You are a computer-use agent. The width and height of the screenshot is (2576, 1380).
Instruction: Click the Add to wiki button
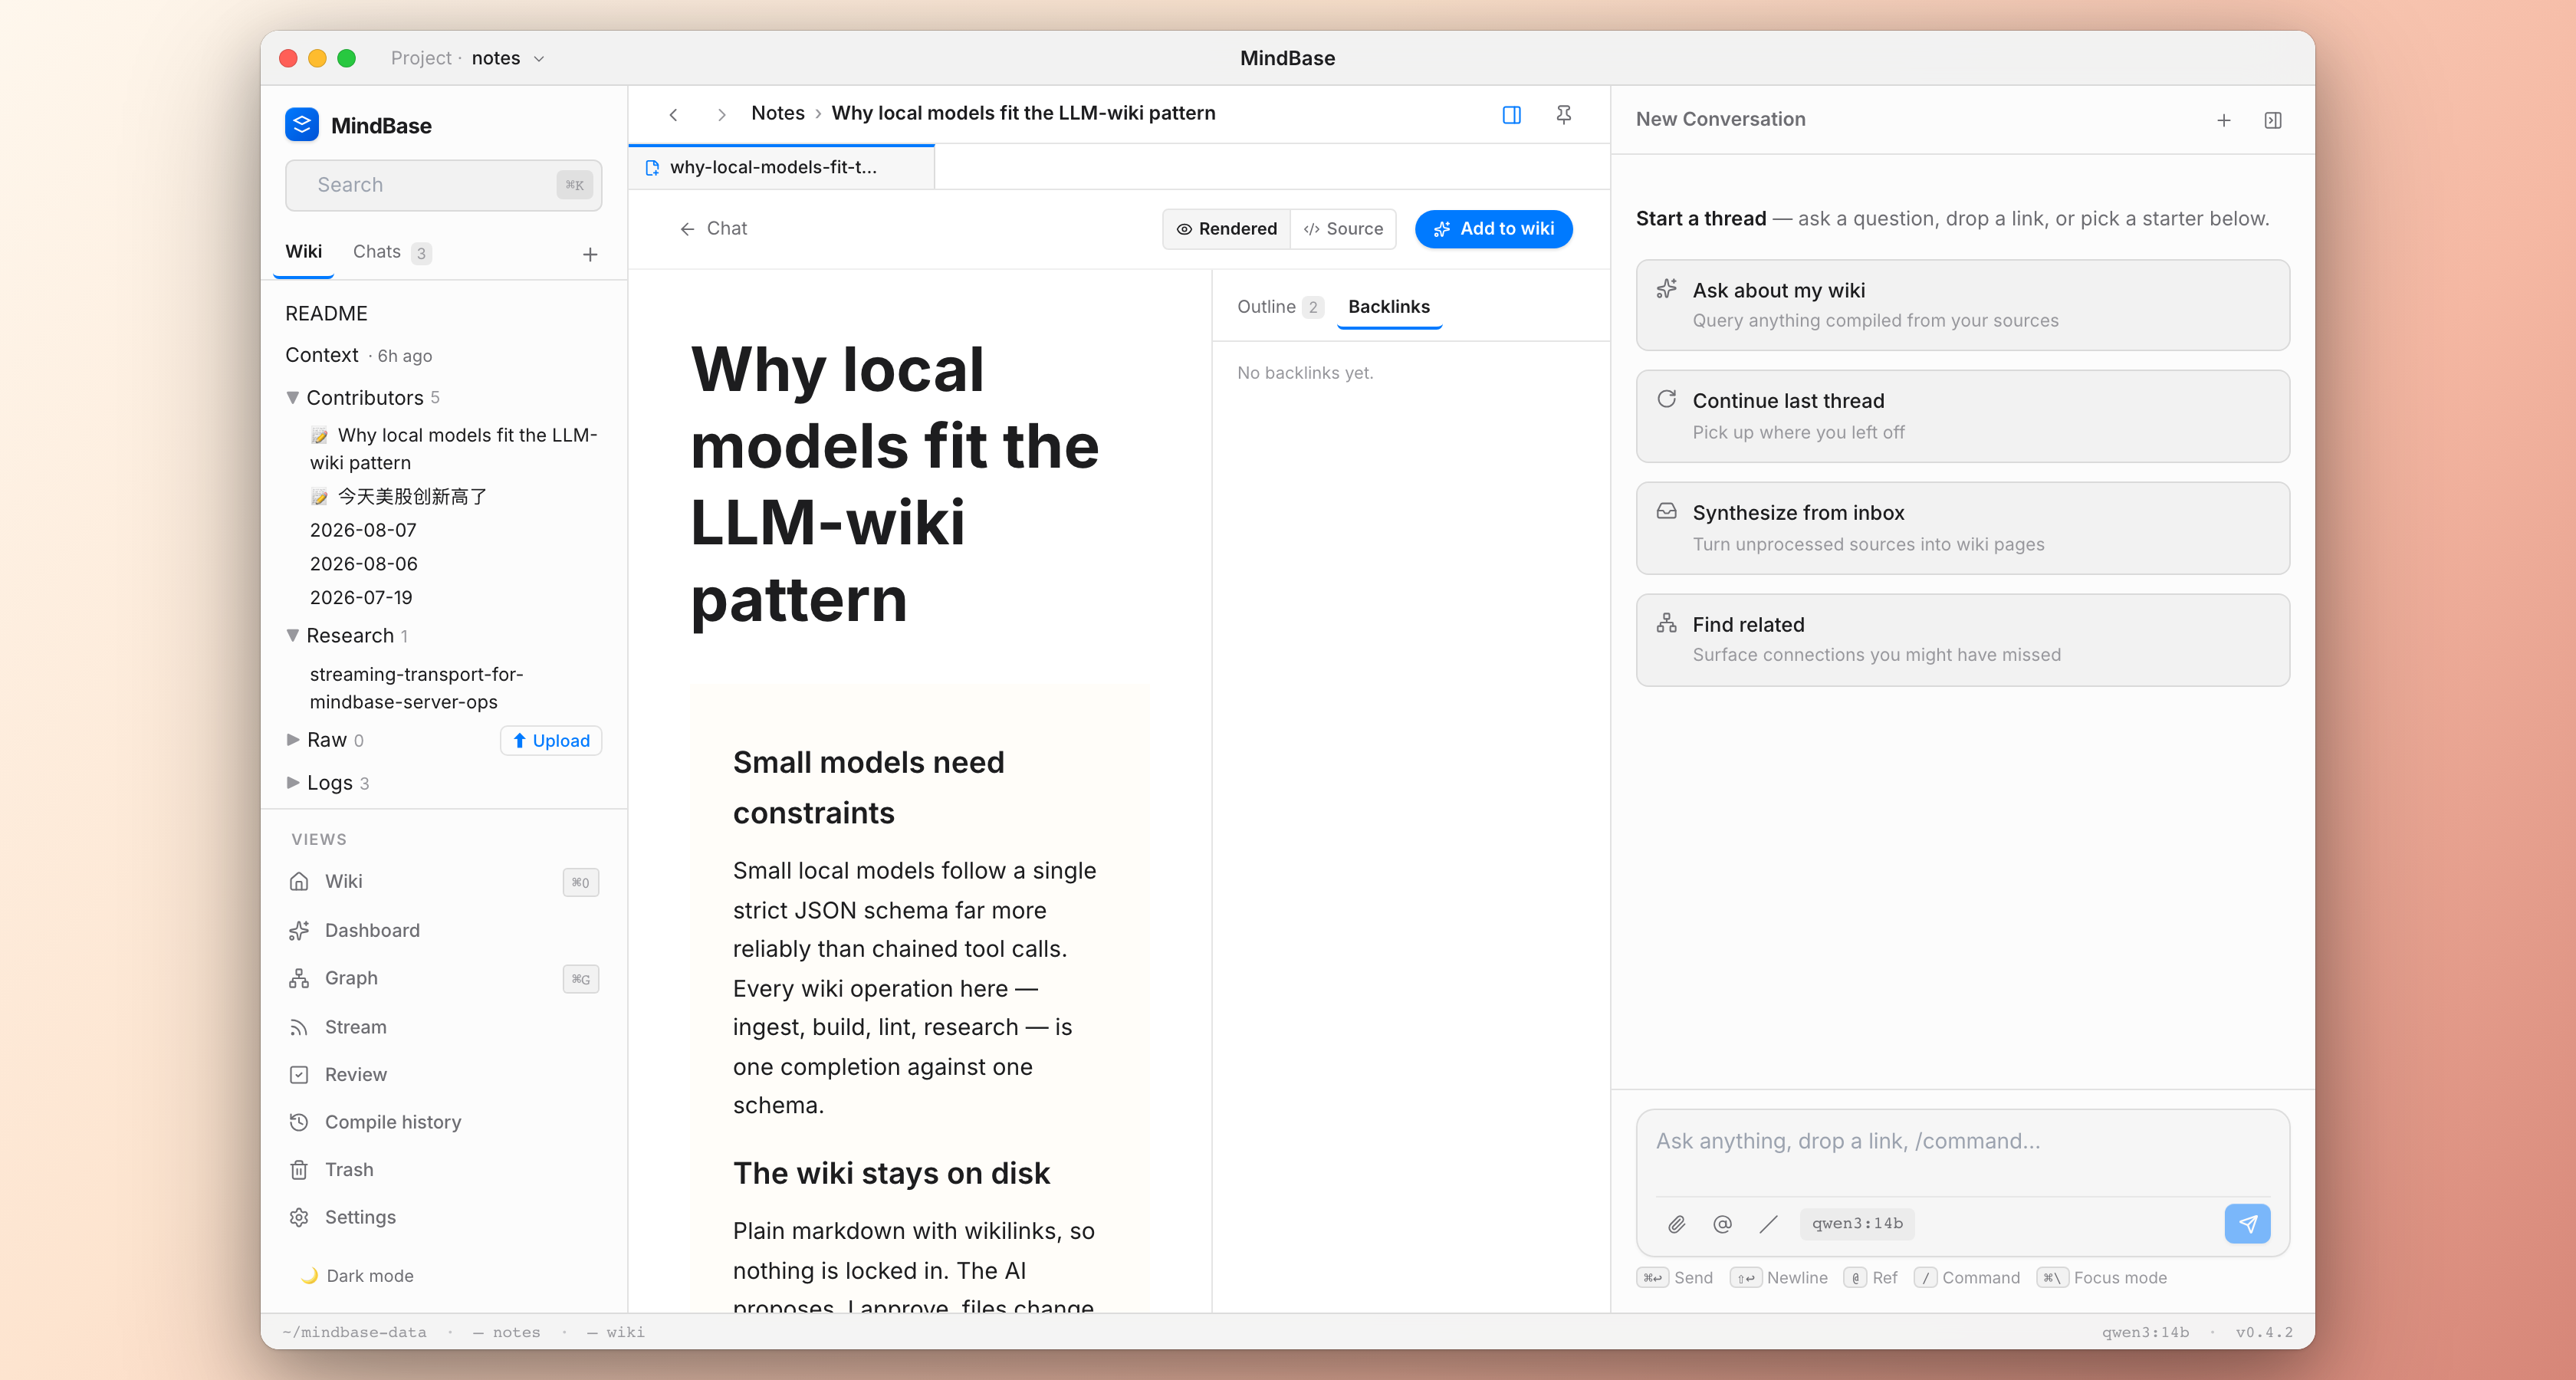[x=1493, y=229]
